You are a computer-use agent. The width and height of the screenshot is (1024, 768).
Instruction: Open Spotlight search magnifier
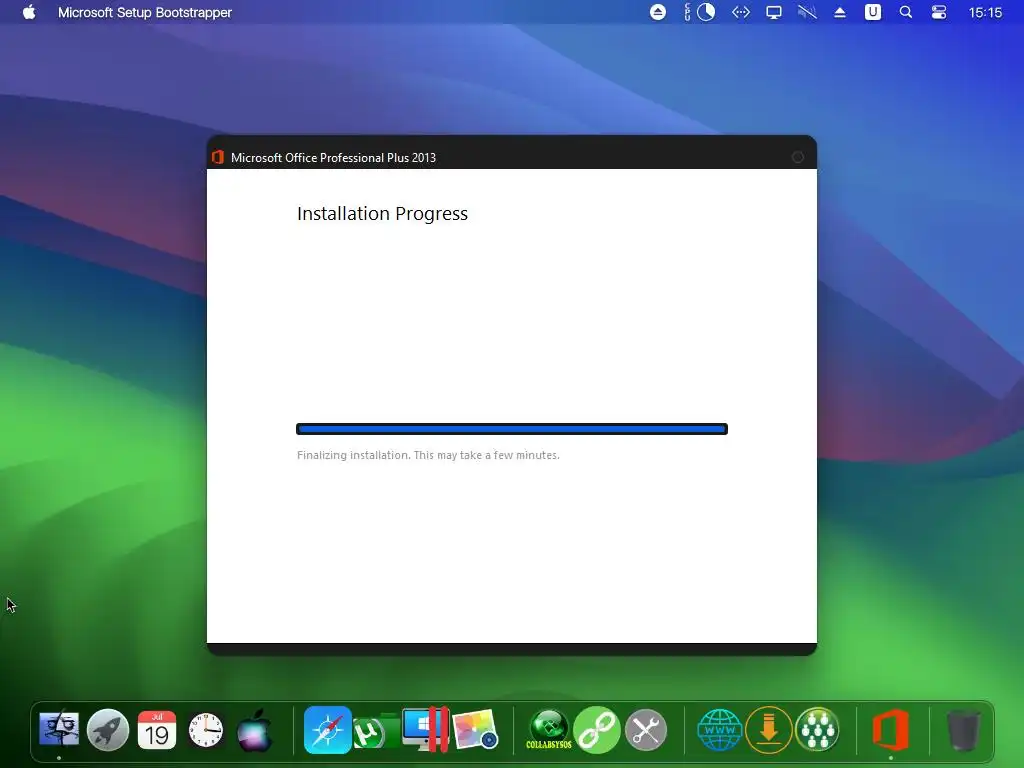click(x=906, y=12)
